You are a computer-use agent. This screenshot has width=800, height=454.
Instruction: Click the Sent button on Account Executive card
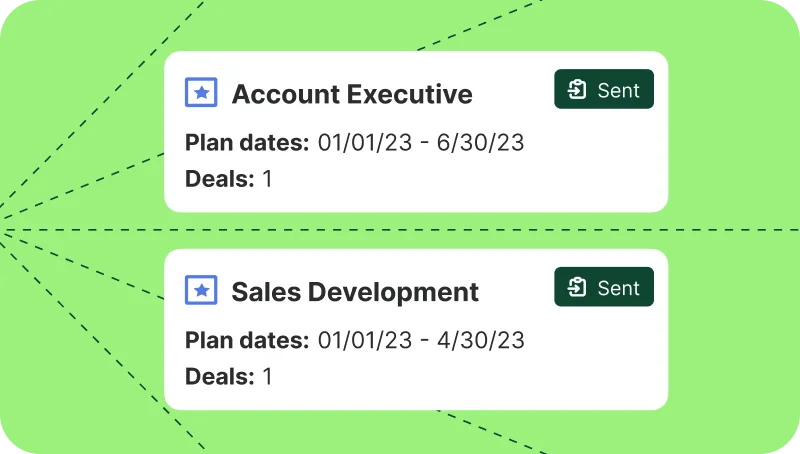pos(604,89)
